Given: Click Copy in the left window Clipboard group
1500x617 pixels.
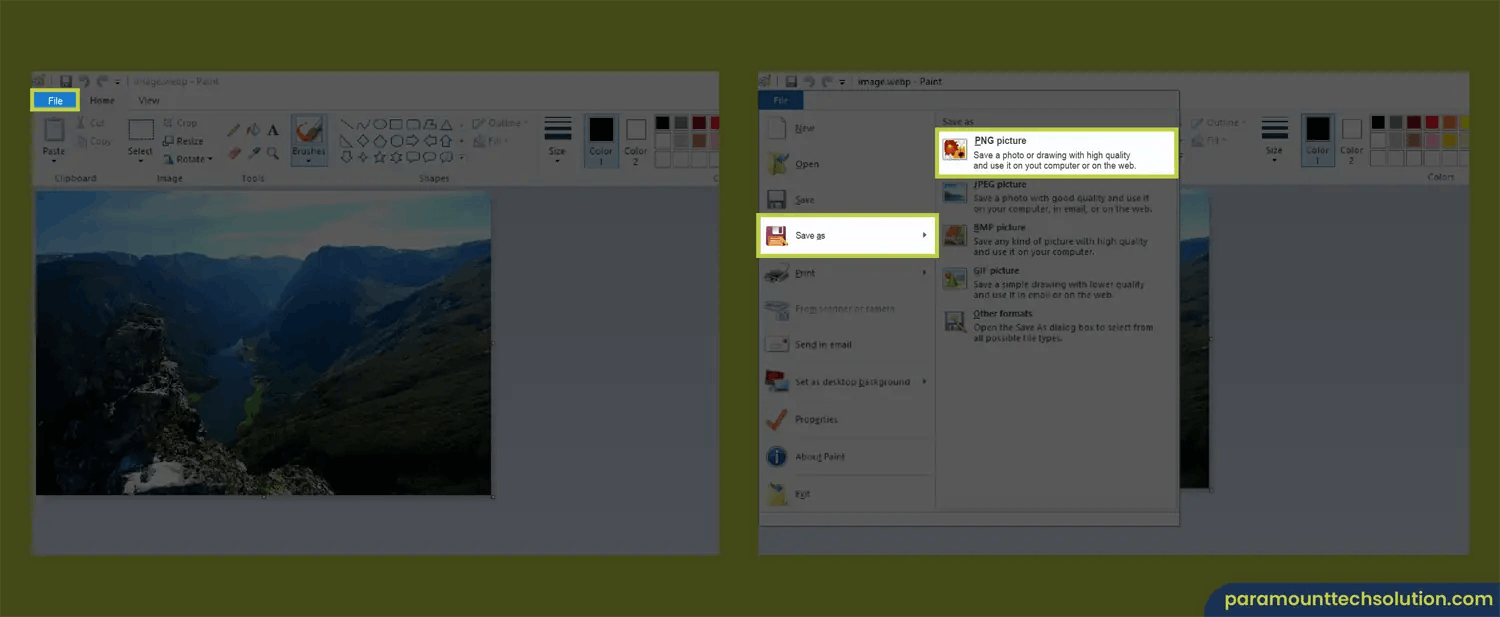Looking at the screenshot, I should [x=93, y=141].
